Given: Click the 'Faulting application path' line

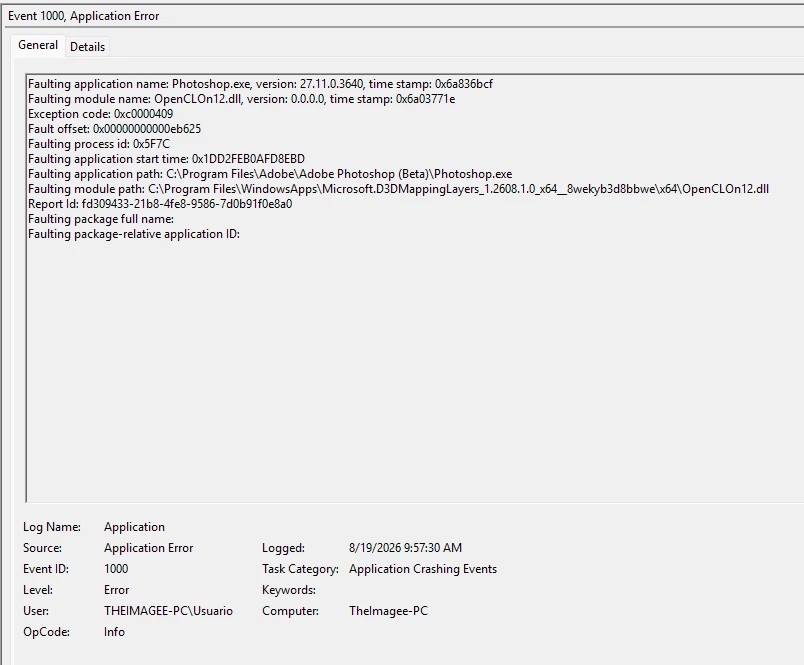Looking at the screenshot, I should click(270, 174).
